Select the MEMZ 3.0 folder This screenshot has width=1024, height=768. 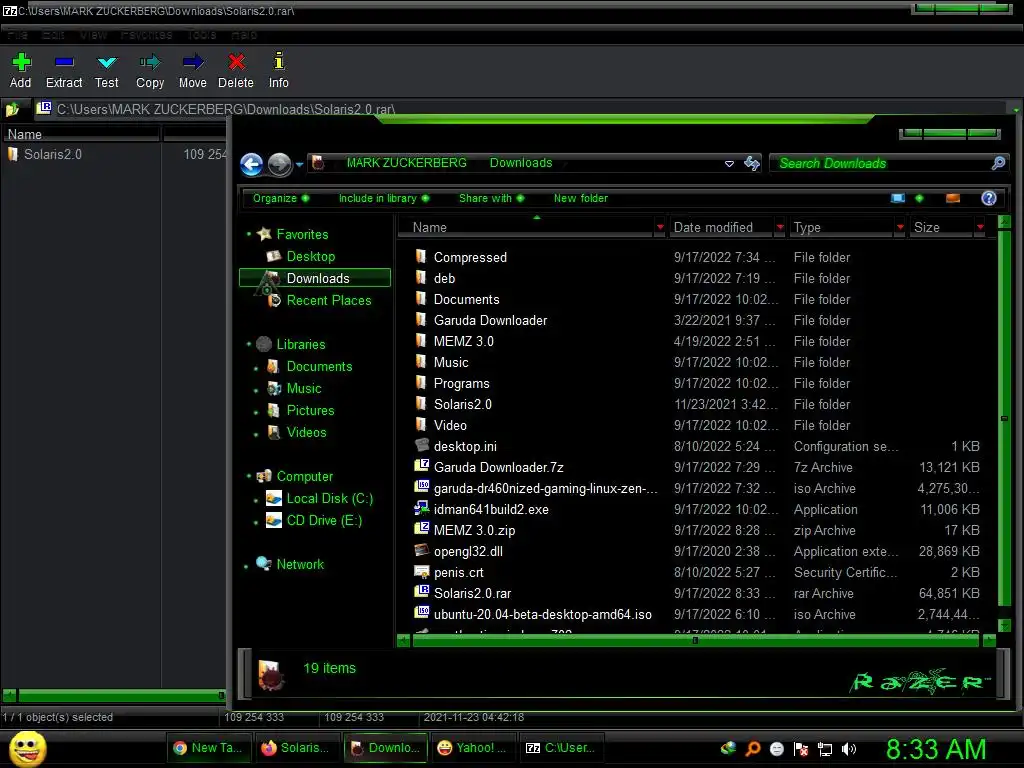point(463,341)
